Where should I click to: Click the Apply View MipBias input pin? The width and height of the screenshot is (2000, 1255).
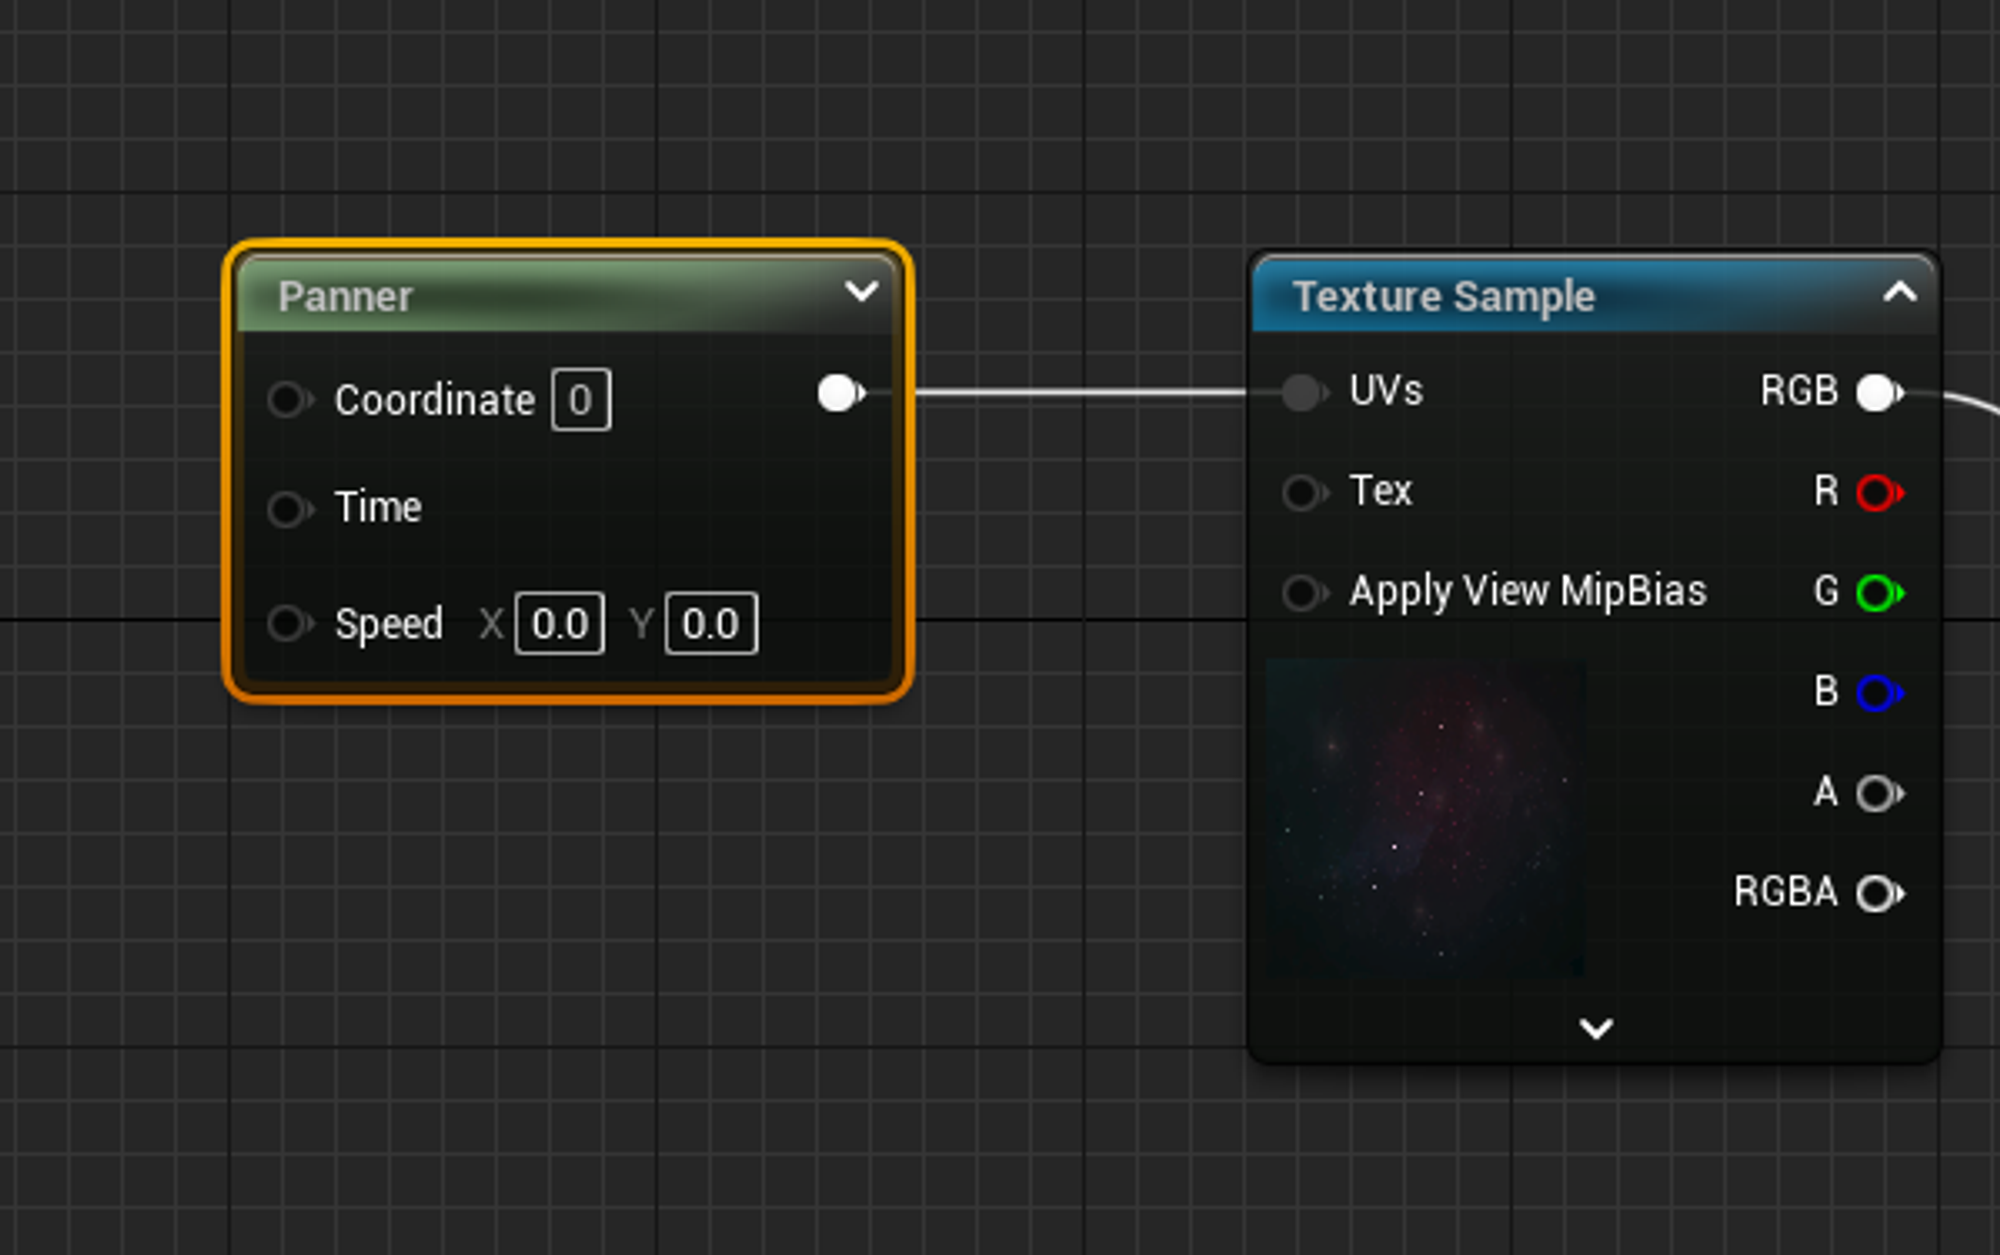click(x=1304, y=592)
